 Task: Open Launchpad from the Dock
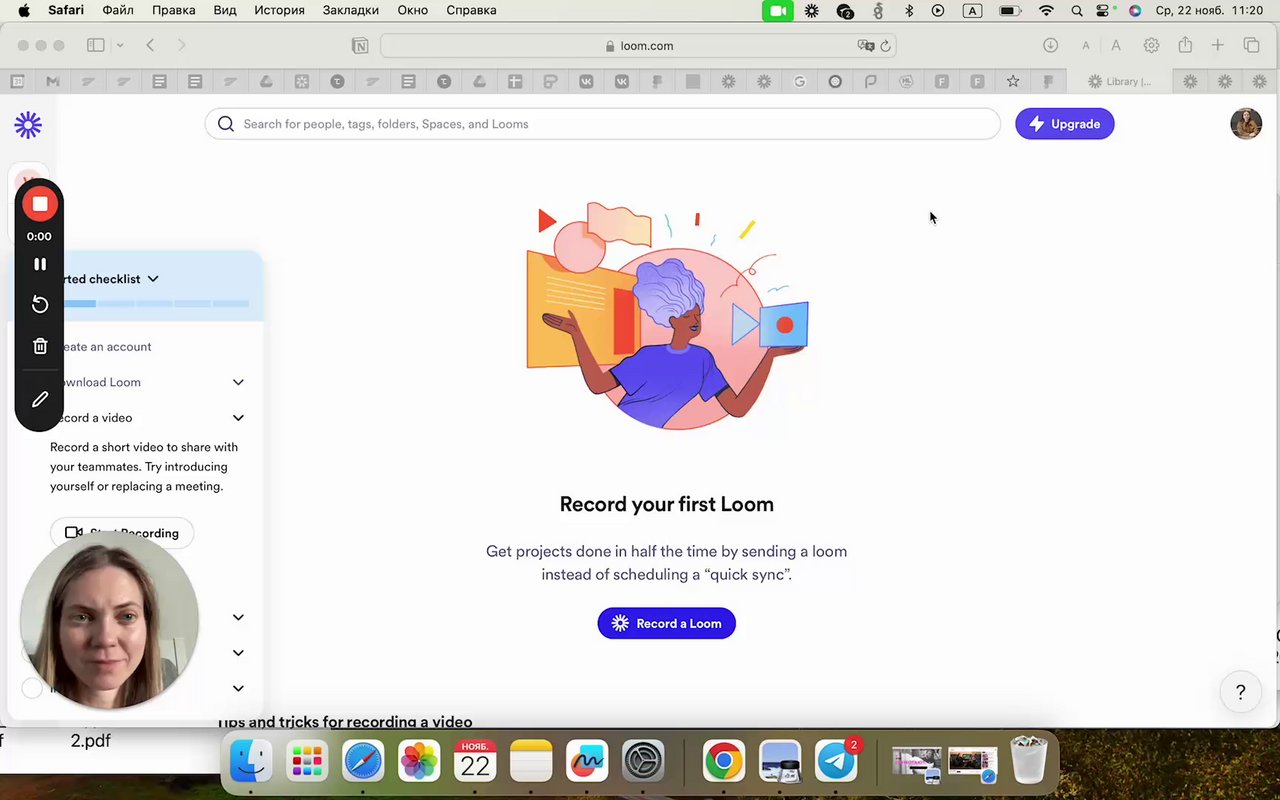click(307, 762)
